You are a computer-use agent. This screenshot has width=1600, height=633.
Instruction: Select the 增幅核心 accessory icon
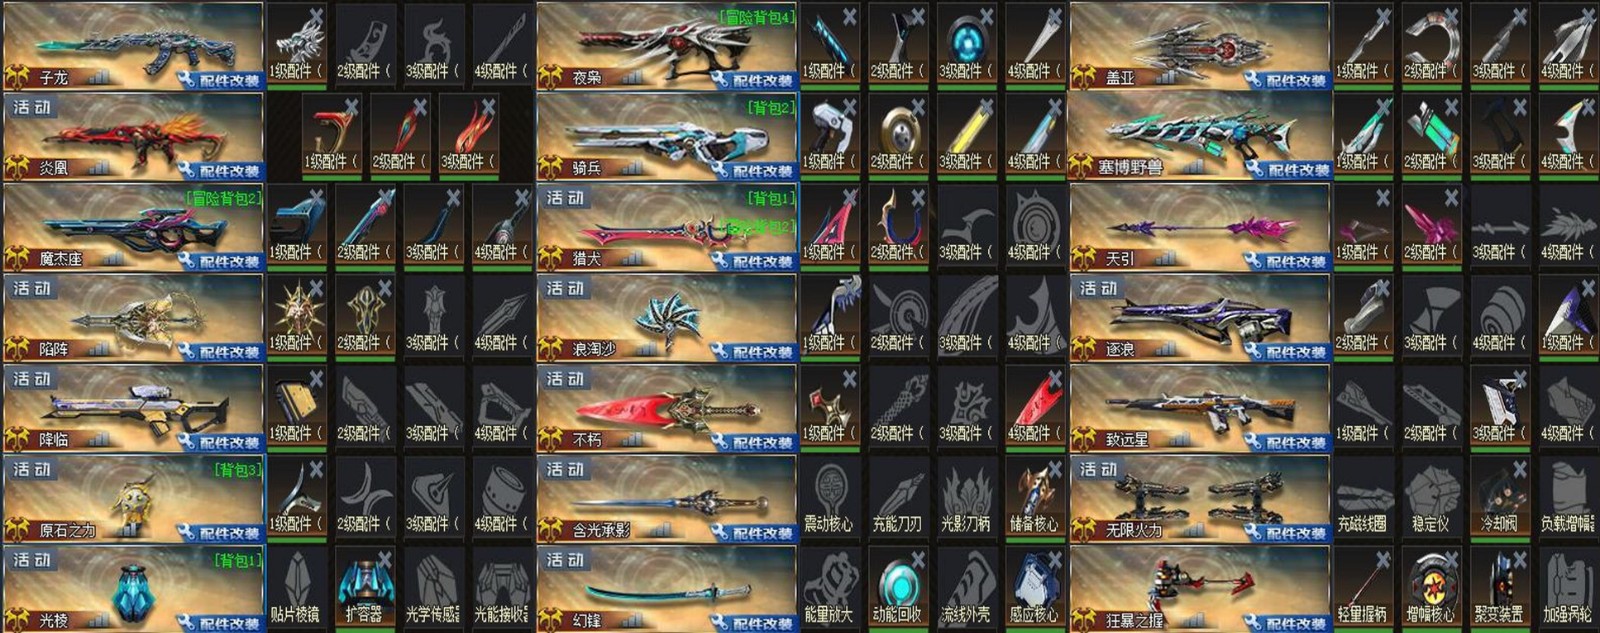pyautogui.click(x=1430, y=588)
